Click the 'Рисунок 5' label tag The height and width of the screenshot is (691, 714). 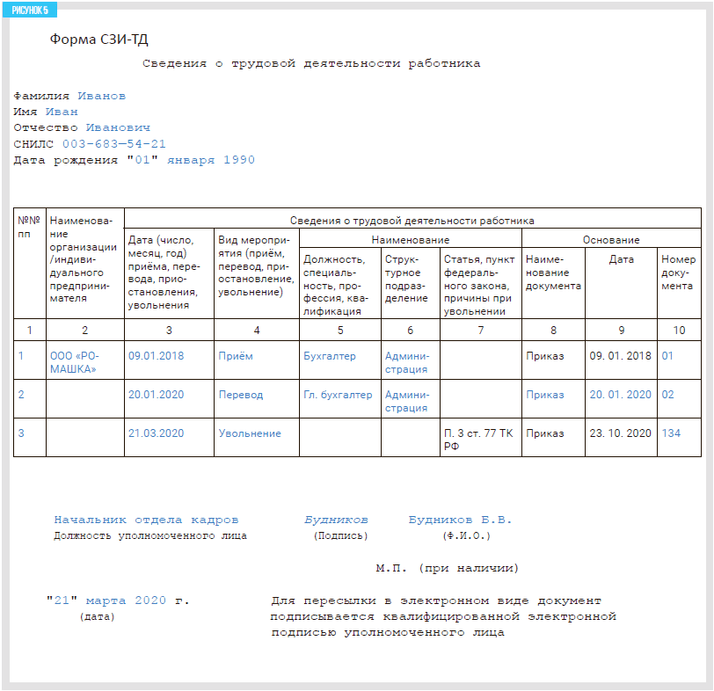tap(30, 8)
